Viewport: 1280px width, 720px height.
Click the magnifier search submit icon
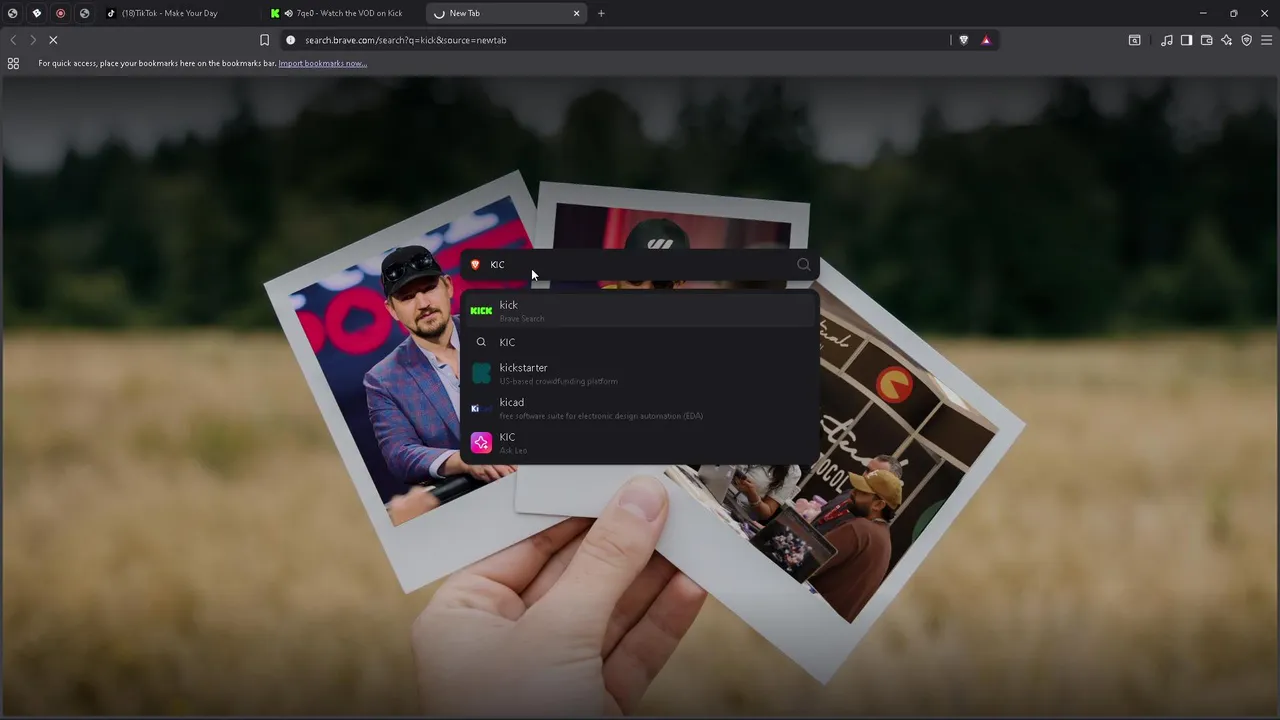(x=804, y=265)
